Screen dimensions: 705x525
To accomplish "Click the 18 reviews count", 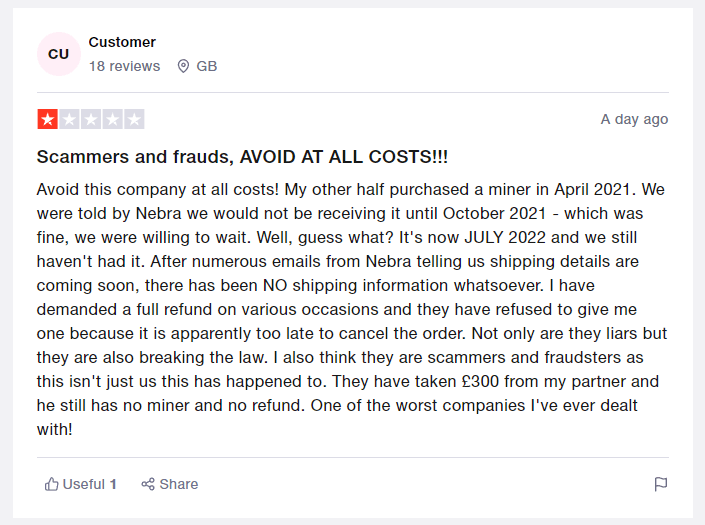I will pos(124,66).
